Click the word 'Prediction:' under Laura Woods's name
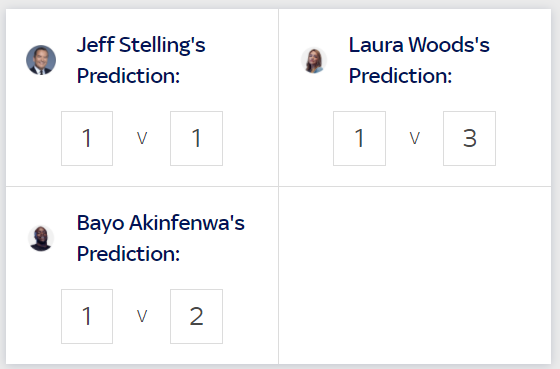The image size is (560, 369). [x=400, y=76]
